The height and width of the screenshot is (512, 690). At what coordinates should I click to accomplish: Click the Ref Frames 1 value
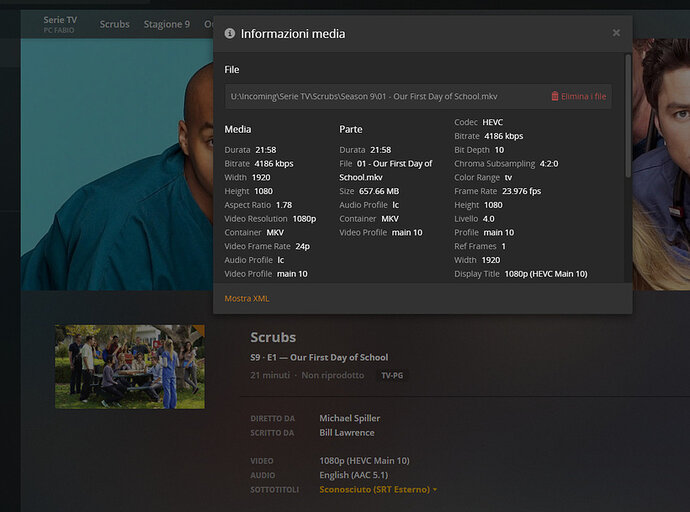(503, 246)
